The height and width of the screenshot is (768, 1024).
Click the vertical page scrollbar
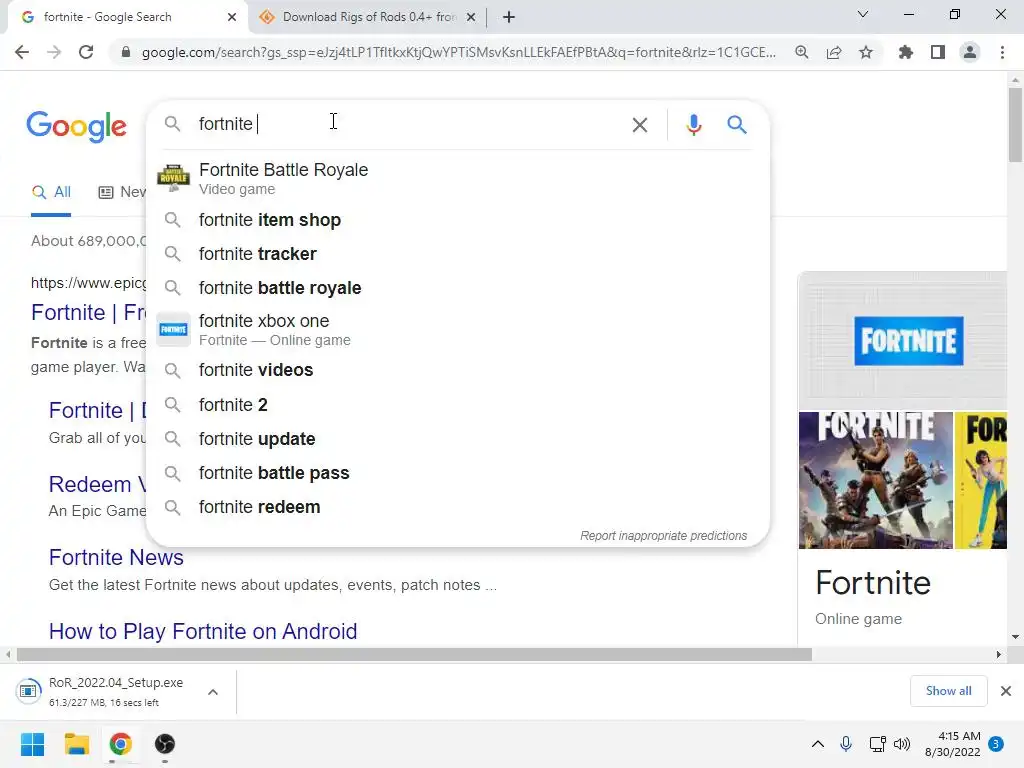point(1015,124)
